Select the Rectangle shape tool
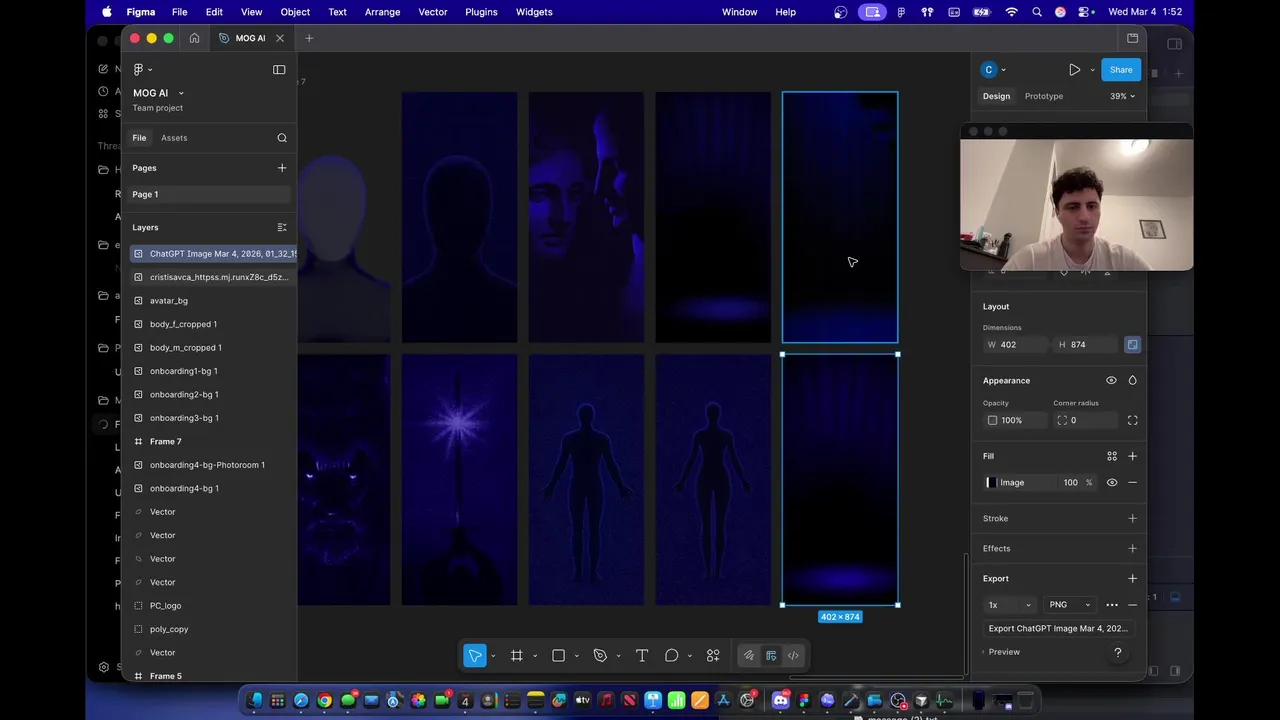 pyautogui.click(x=559, y=656)
